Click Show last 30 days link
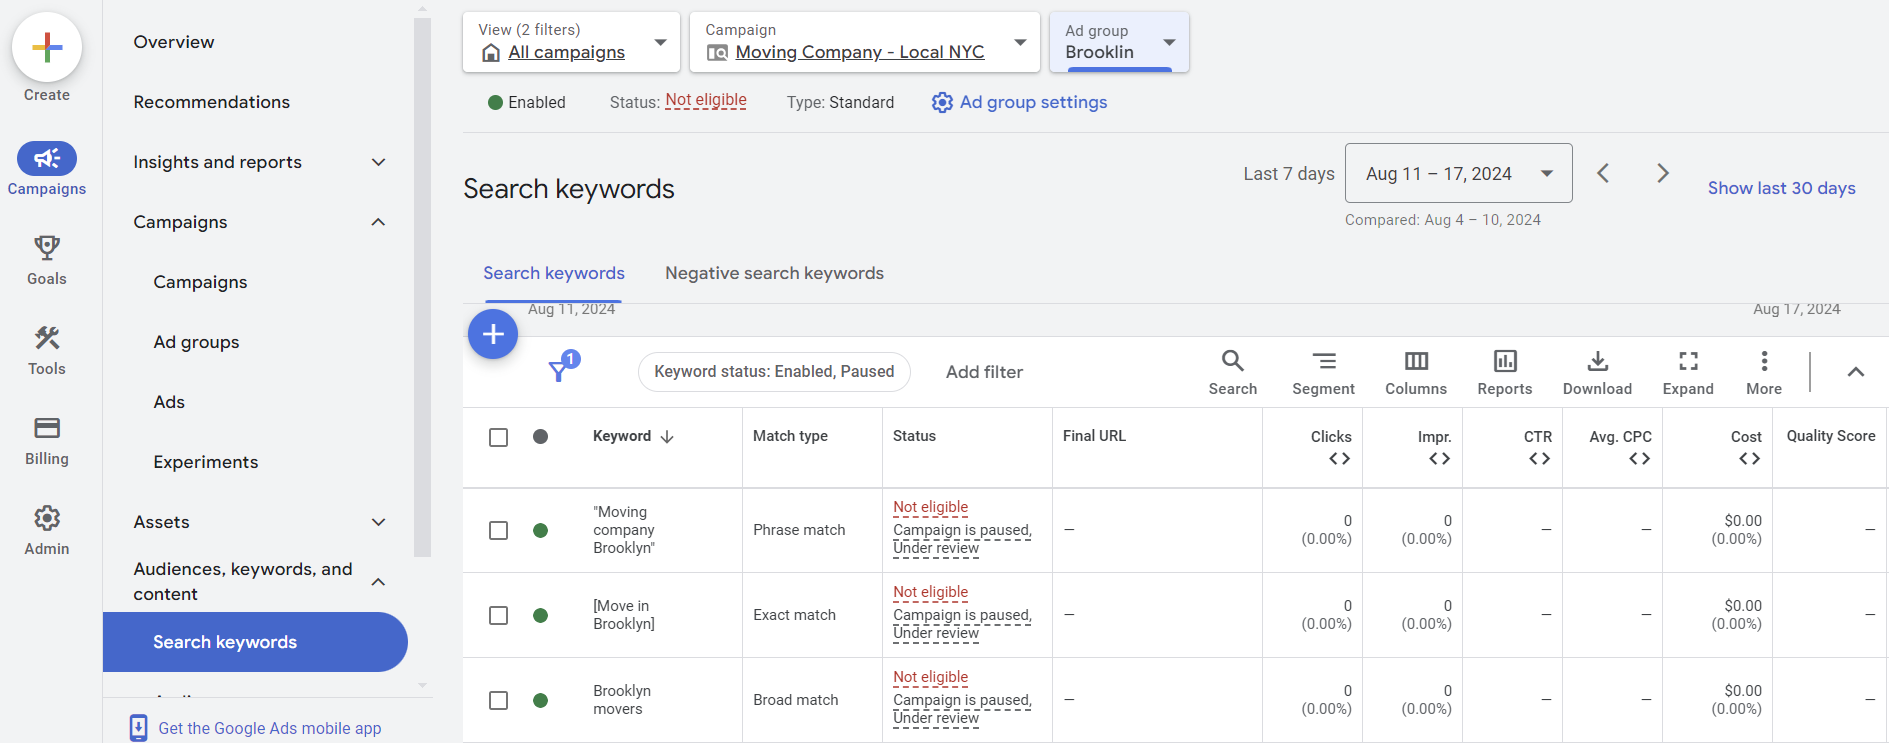This screenshot has height=743, width=1889. click(1781, 188)
